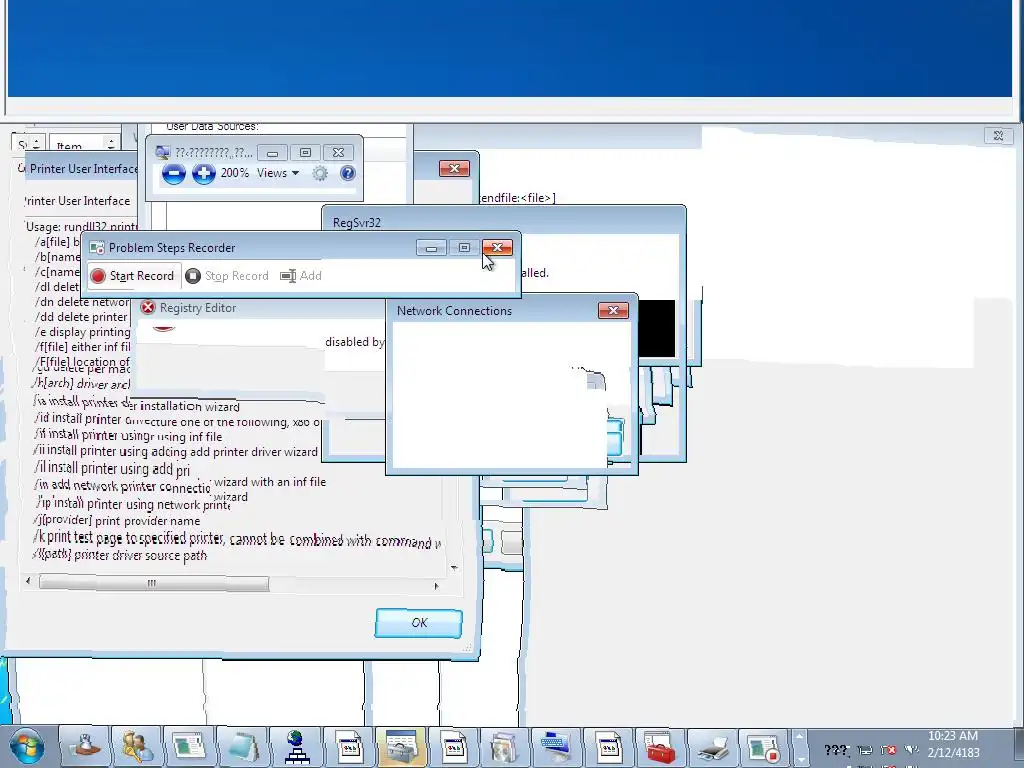
Task: Open the clock showing 10:23 AM
Action: (953, 744)
